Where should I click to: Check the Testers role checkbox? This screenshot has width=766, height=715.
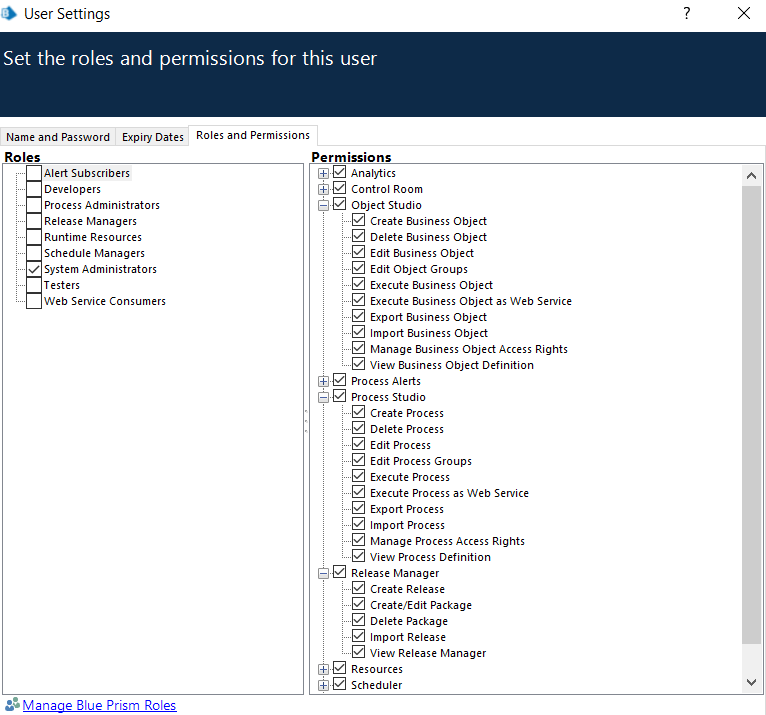click(34, 285)
